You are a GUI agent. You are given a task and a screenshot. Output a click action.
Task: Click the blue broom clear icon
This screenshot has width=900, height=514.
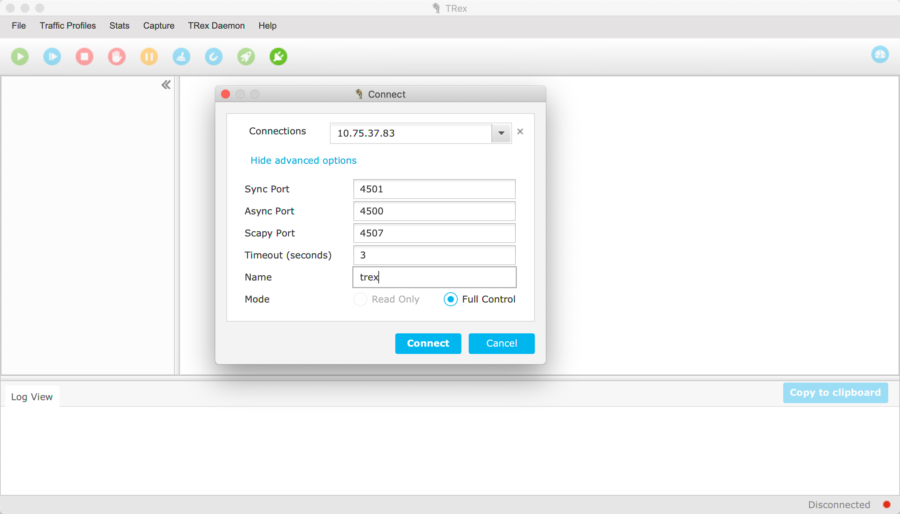tap(181, 56)
